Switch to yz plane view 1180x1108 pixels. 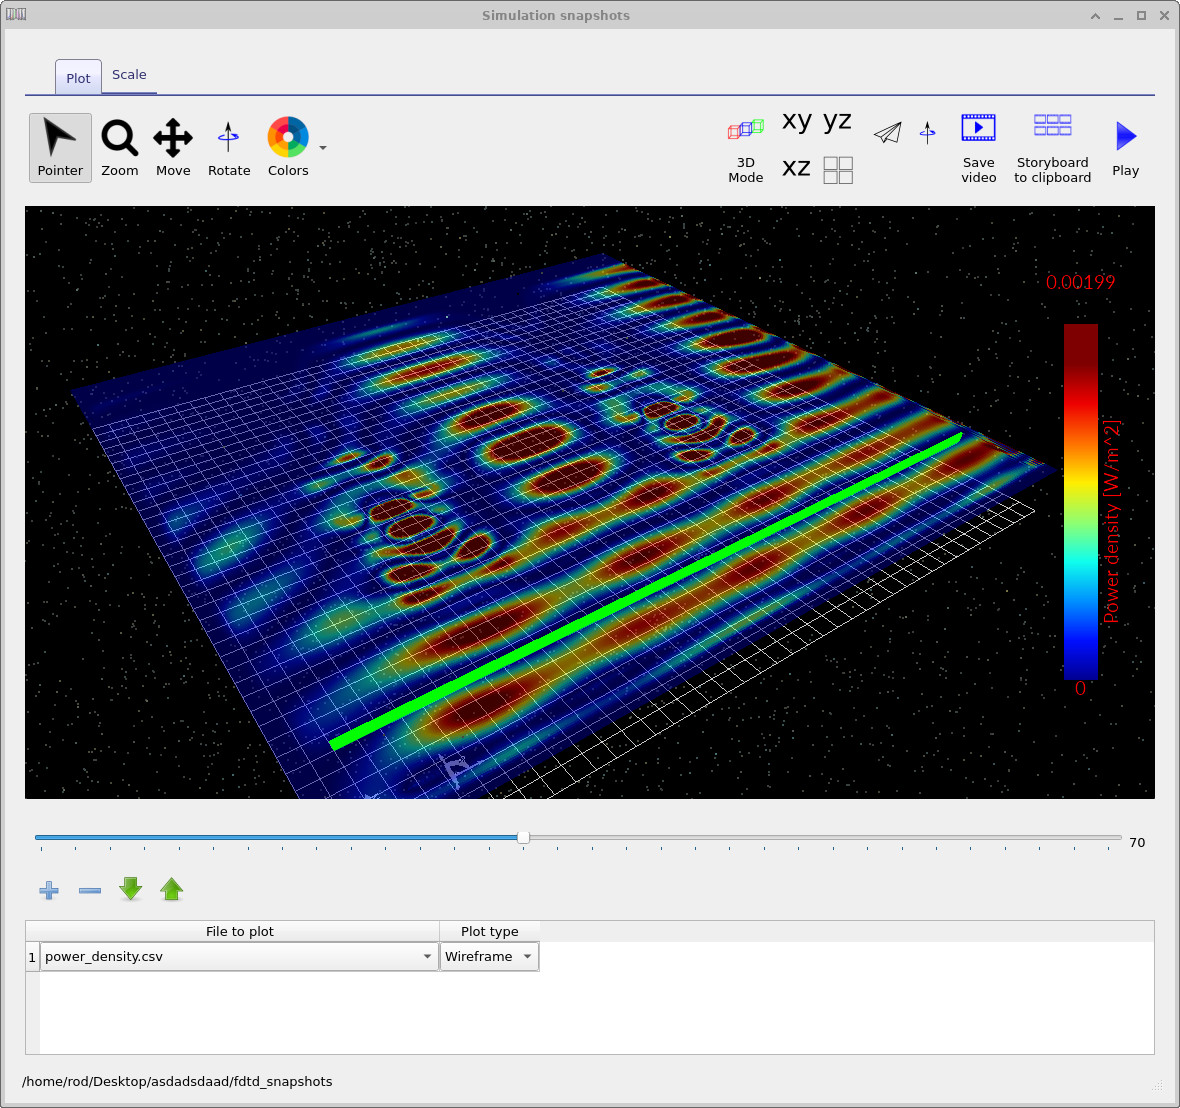837,121
